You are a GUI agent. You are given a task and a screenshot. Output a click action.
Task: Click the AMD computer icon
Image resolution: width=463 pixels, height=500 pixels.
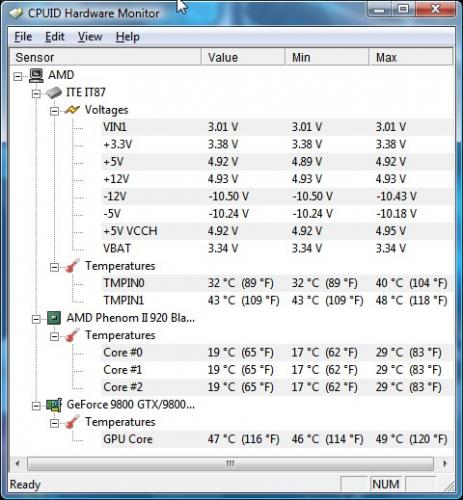(36, 75)
